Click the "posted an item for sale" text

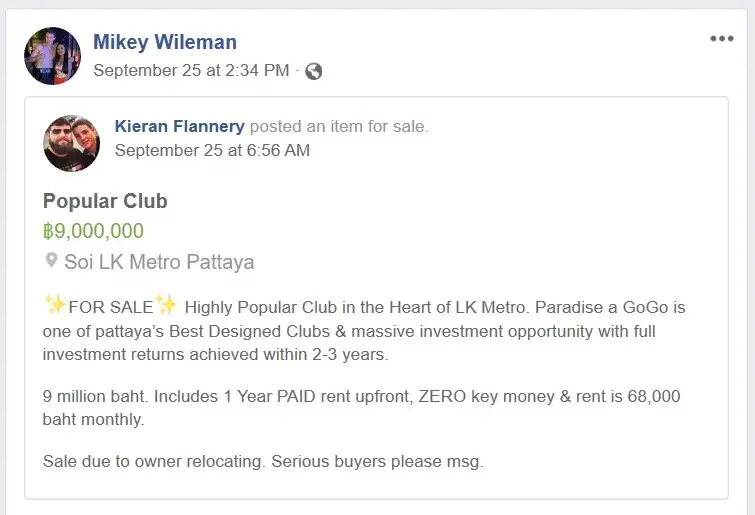coord(338,126)
